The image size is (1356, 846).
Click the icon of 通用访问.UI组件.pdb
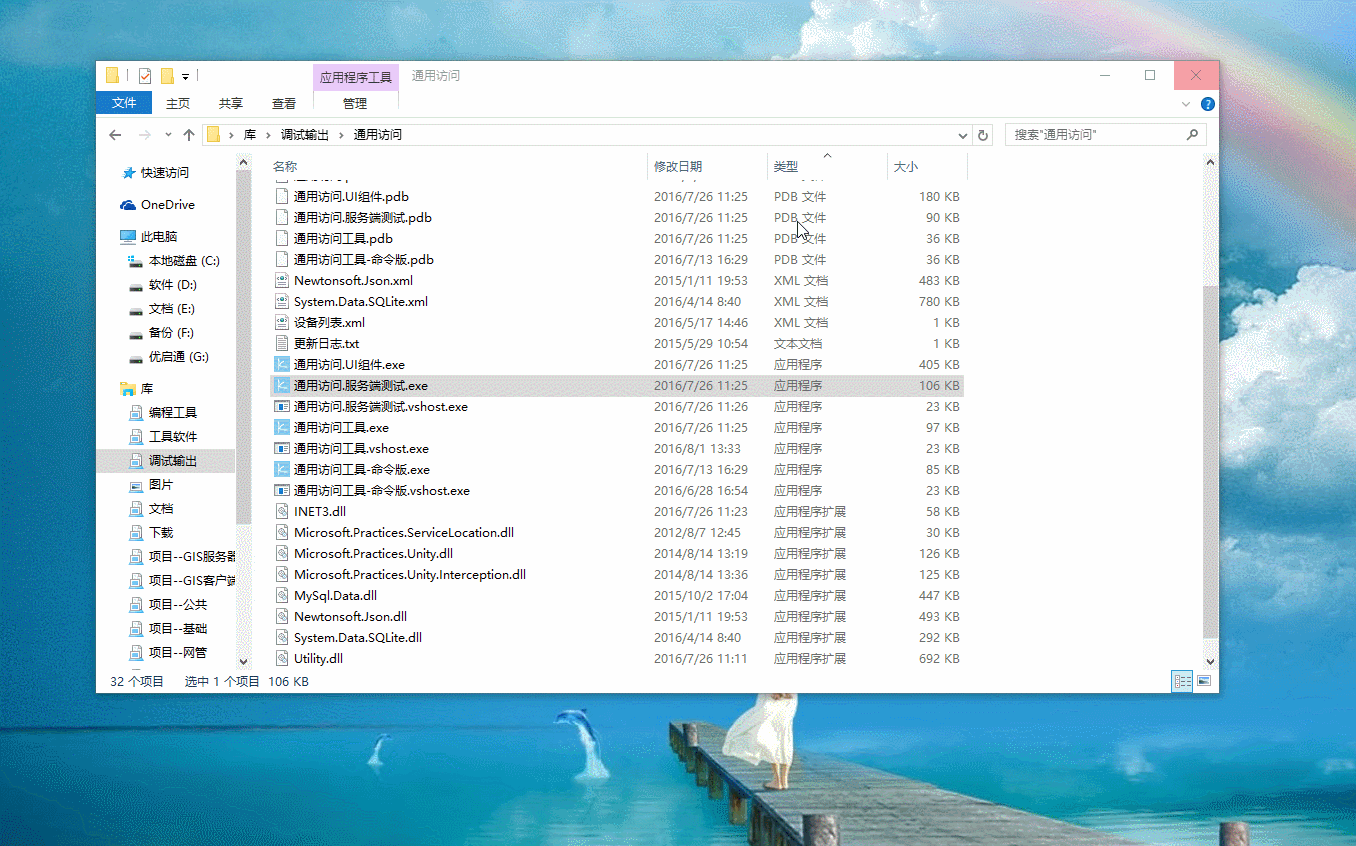282,197
